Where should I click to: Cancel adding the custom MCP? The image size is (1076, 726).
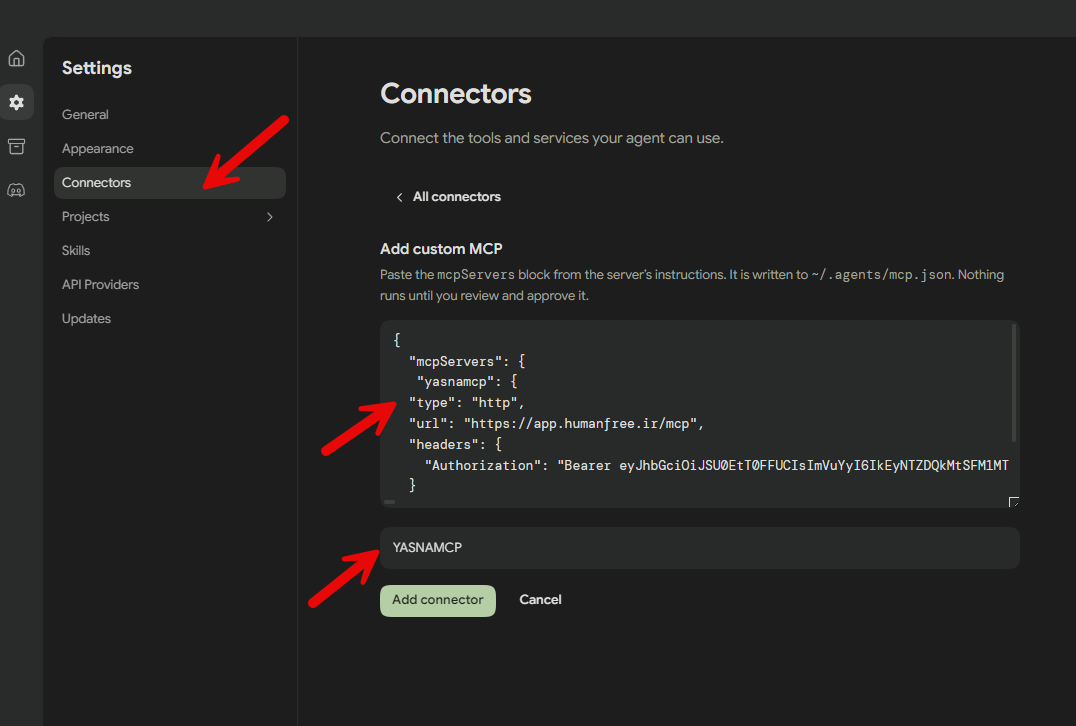point(540,600)
